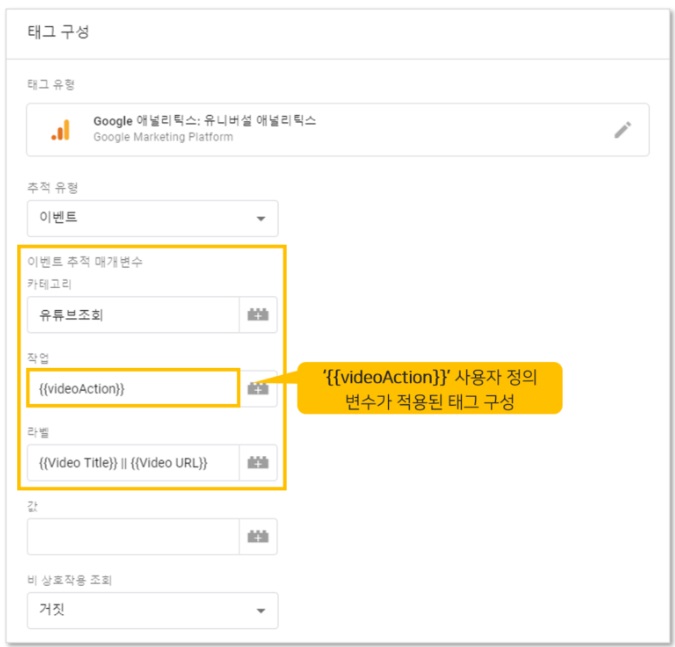Click the 추적 유형 label
This screenshot has height=647, width=675.
click(53, 188)
